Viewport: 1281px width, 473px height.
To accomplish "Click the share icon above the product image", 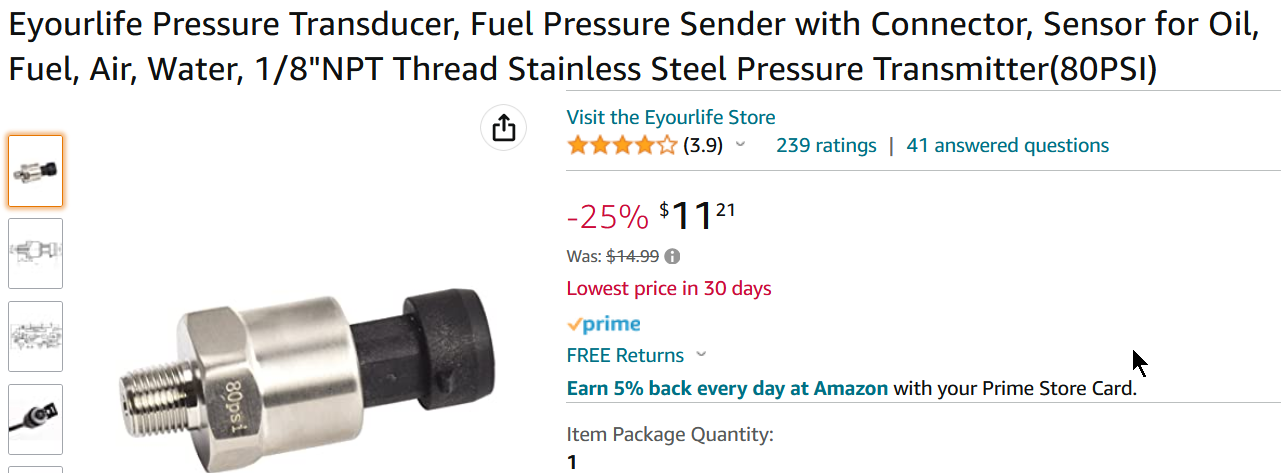I will (504, 128).
